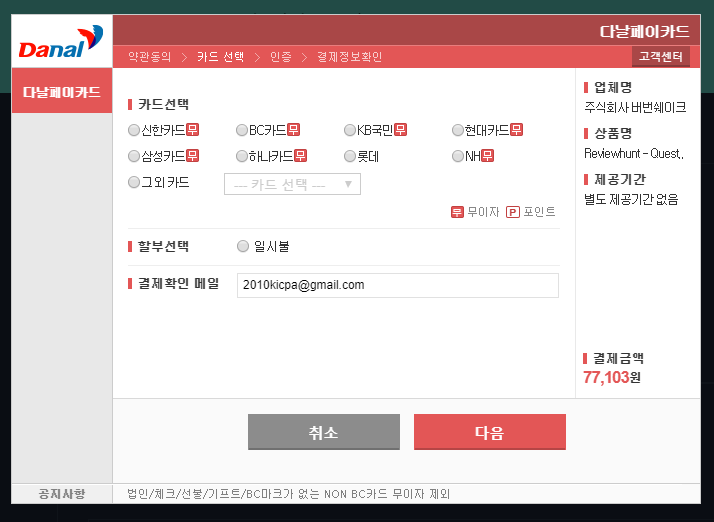The height and width of the screenshot is (522, 714).
Task: Choose 일시불 installment option
Action: point(243,246)
